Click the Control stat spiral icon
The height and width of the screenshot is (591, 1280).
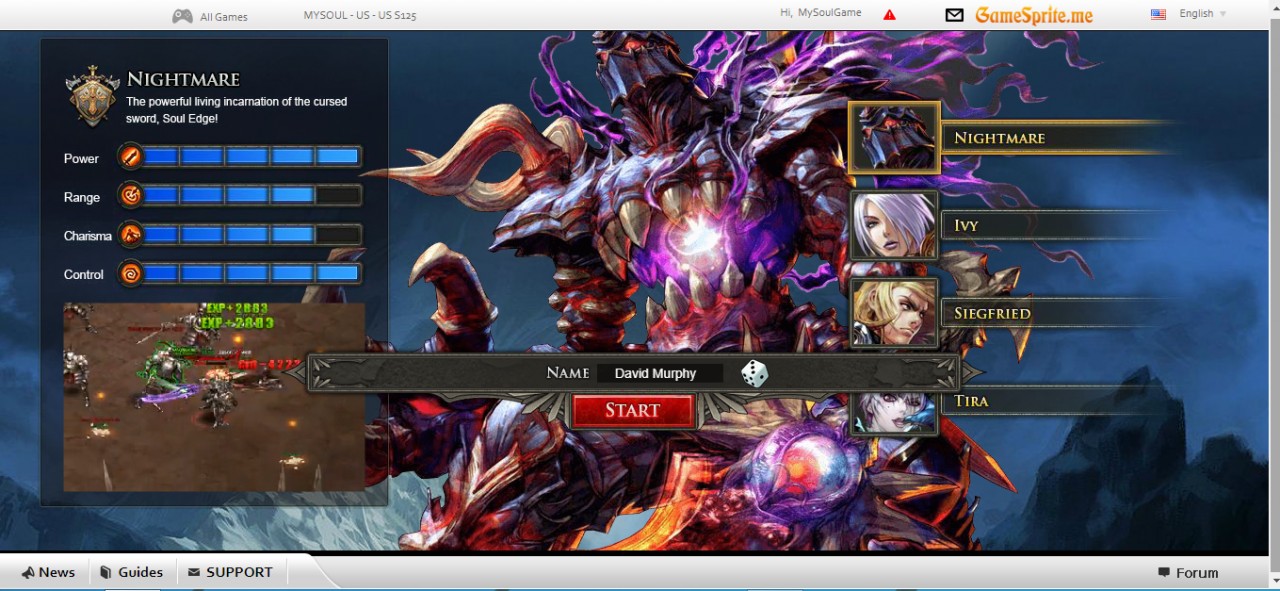(x=131, y=273)
